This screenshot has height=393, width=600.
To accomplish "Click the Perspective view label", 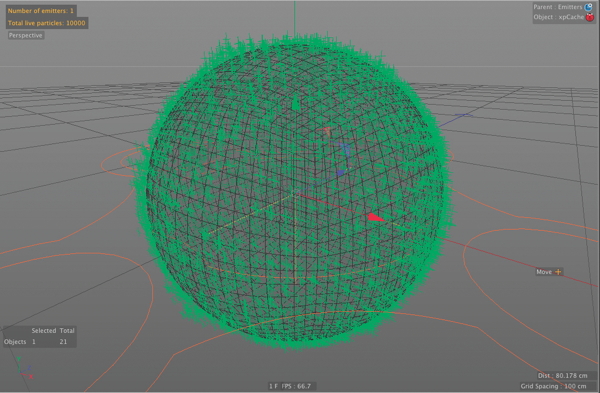I will (x=26, y=35).
